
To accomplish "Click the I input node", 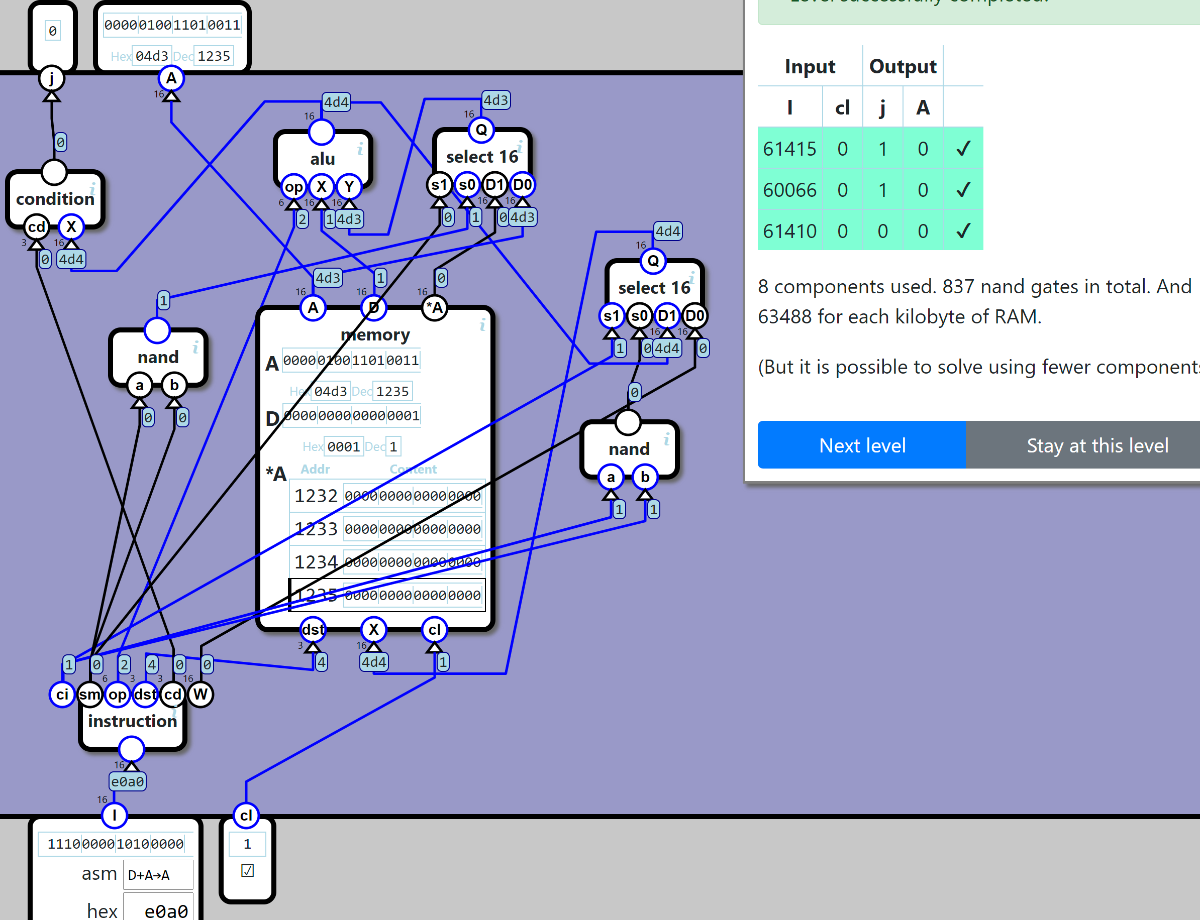I will pos(115,816).
